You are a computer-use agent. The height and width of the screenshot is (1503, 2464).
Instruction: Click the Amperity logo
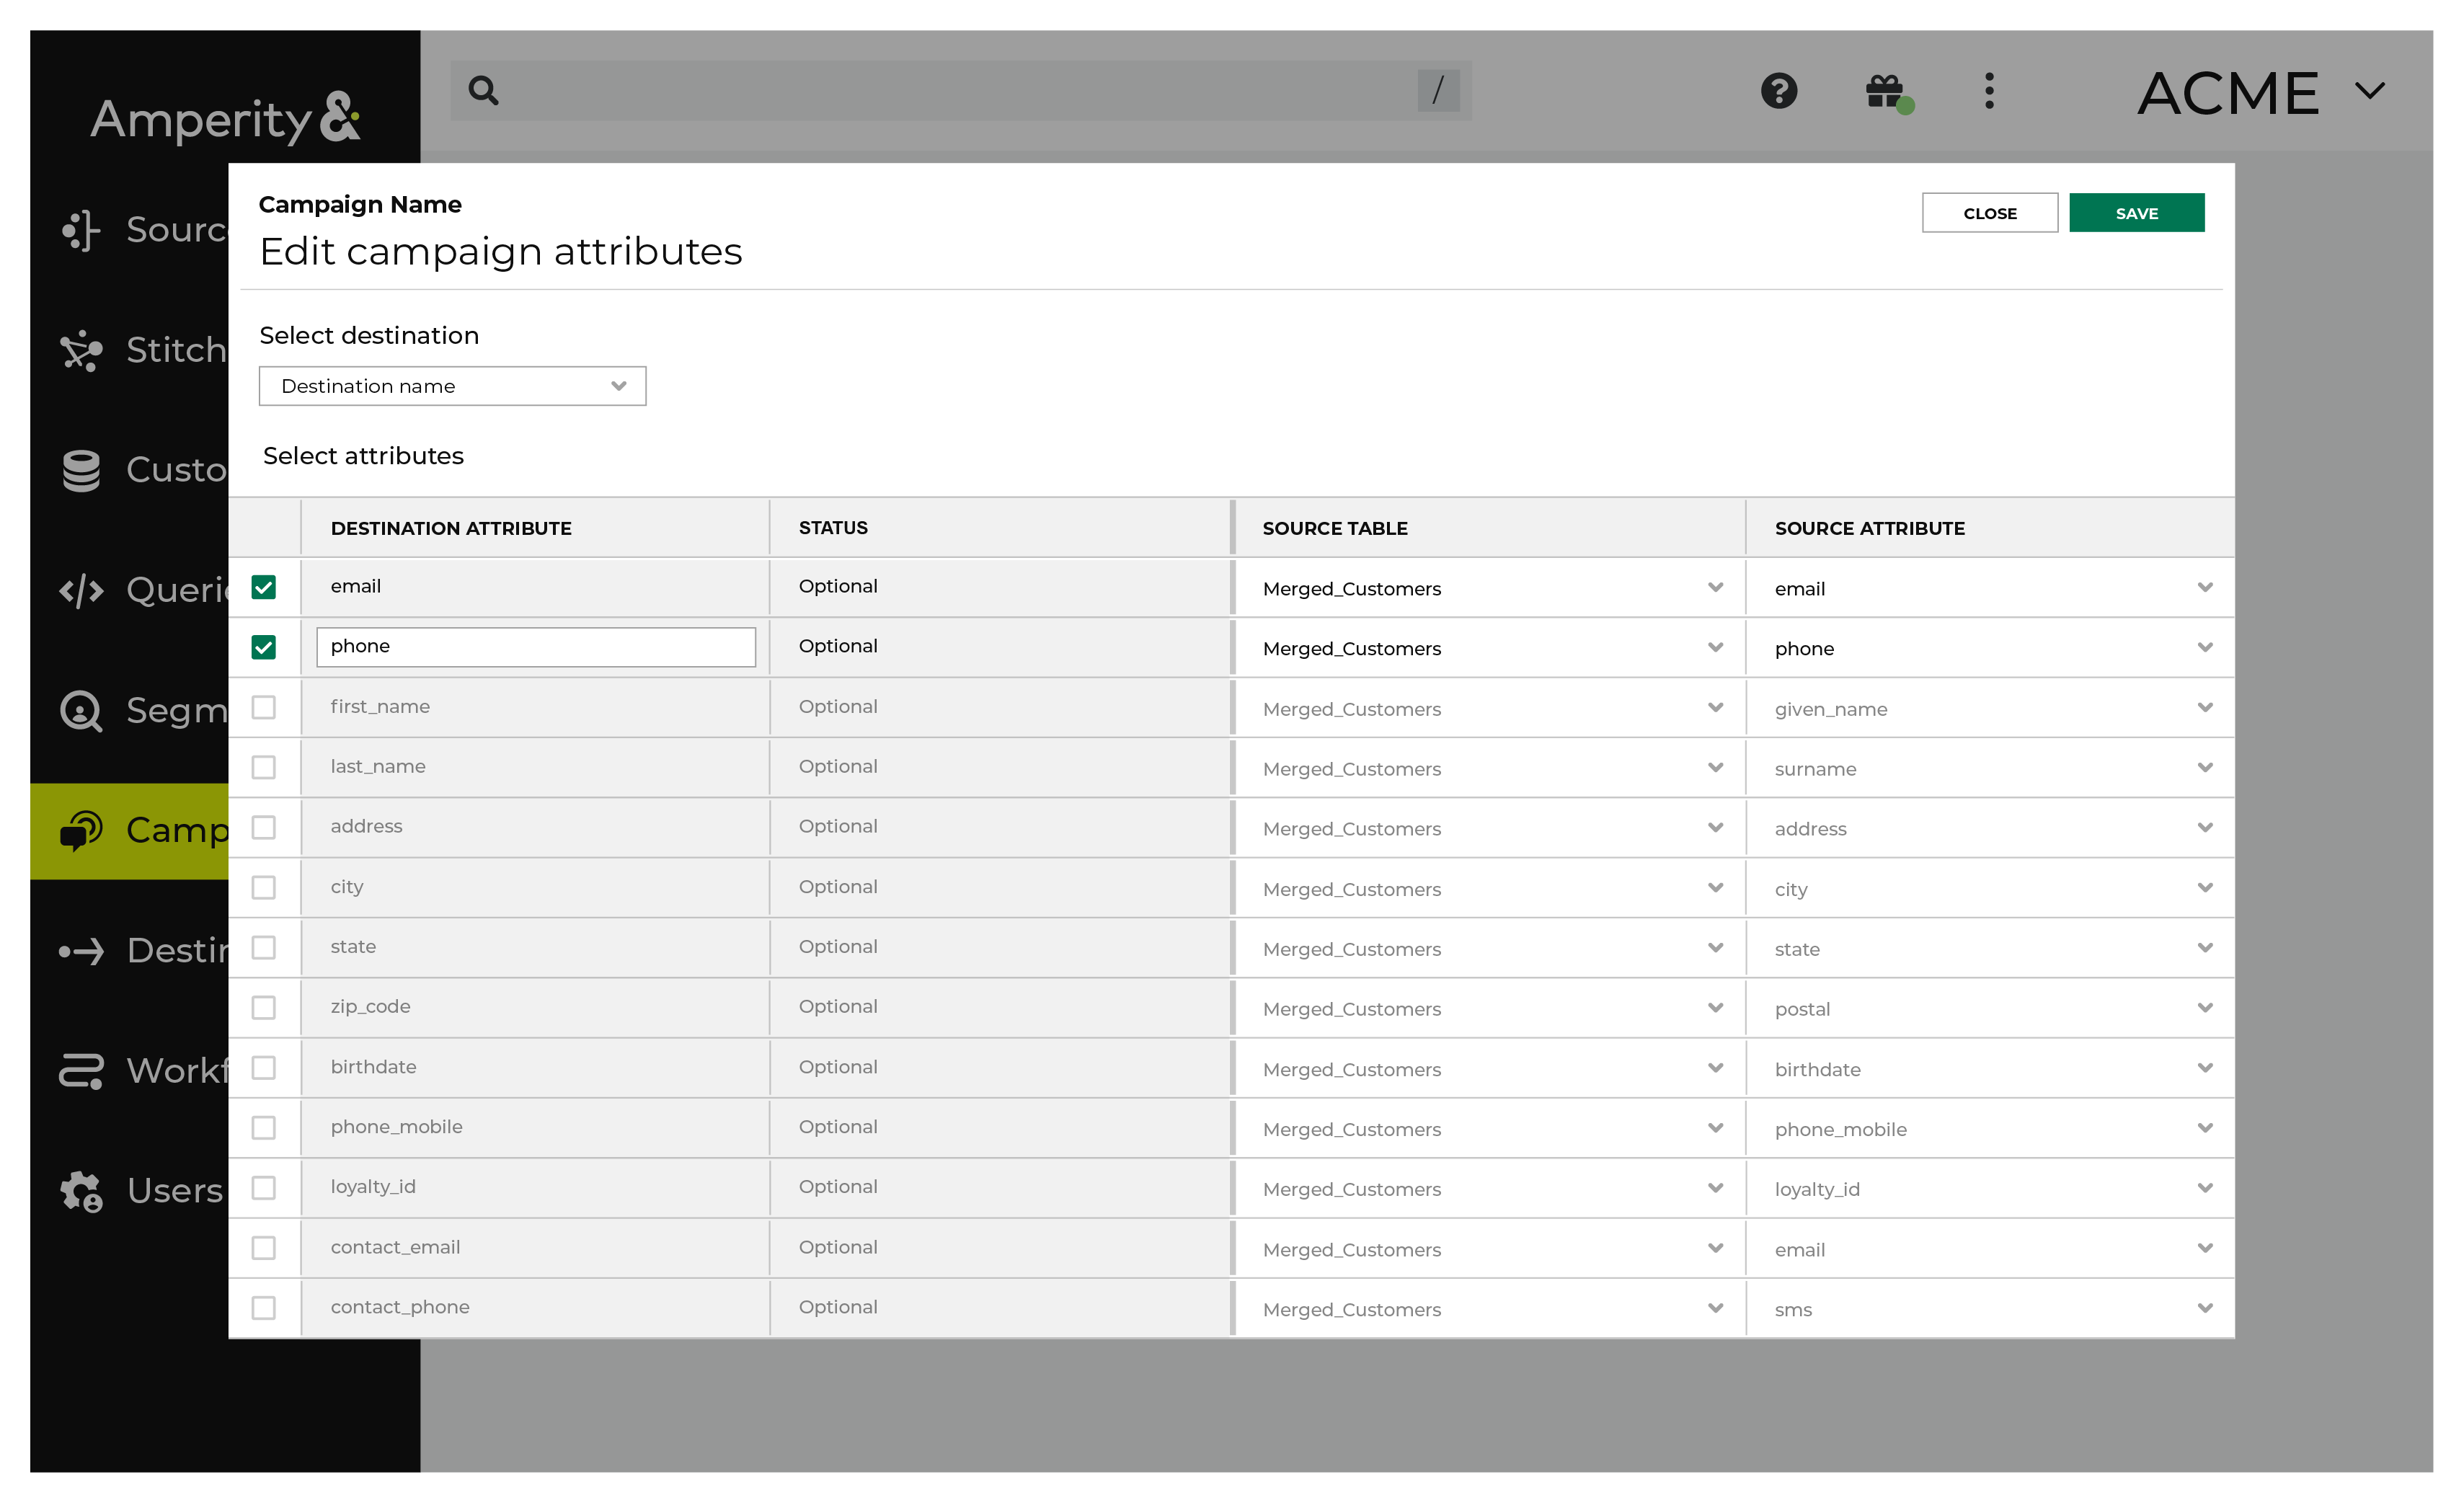pyautogui.click(x=225, y=118)
